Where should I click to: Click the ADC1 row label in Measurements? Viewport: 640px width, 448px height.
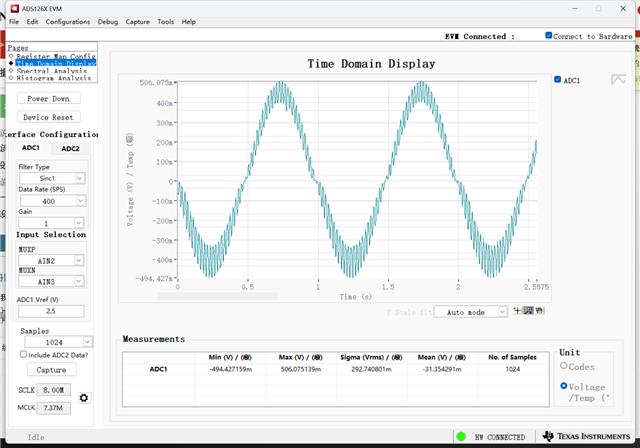coord(158,369)
